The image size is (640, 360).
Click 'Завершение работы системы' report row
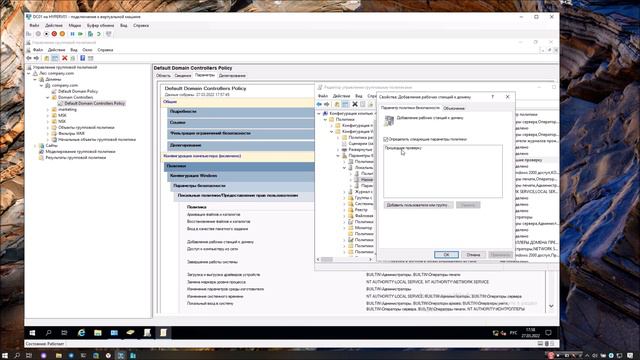212,262
